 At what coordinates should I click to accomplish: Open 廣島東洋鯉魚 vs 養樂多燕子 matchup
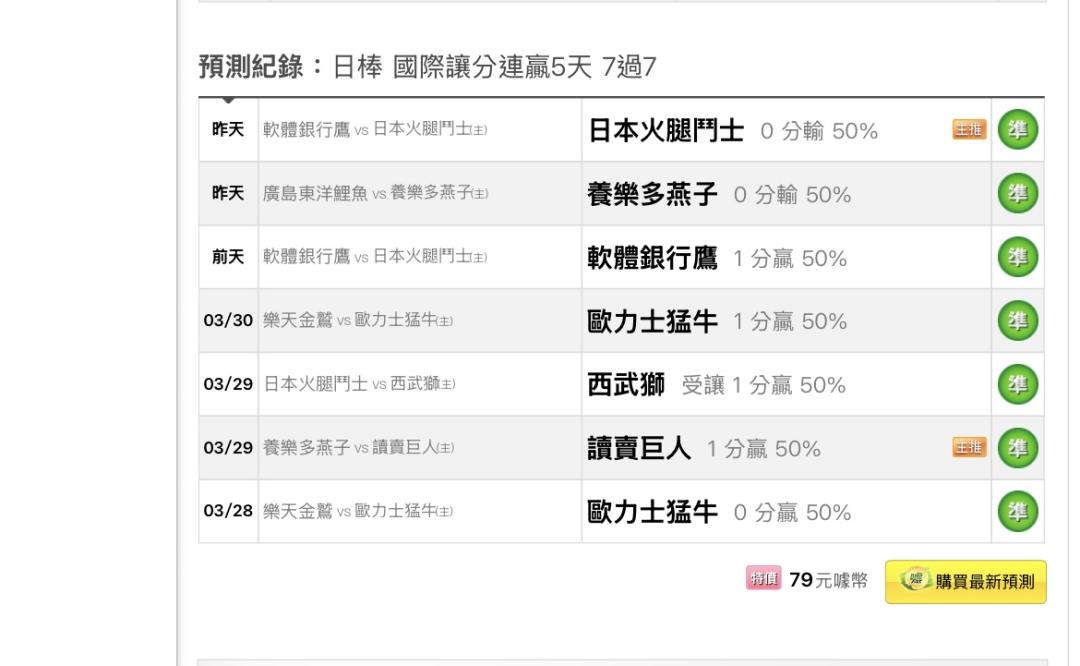pyautogui.click(x=375, y=194)
